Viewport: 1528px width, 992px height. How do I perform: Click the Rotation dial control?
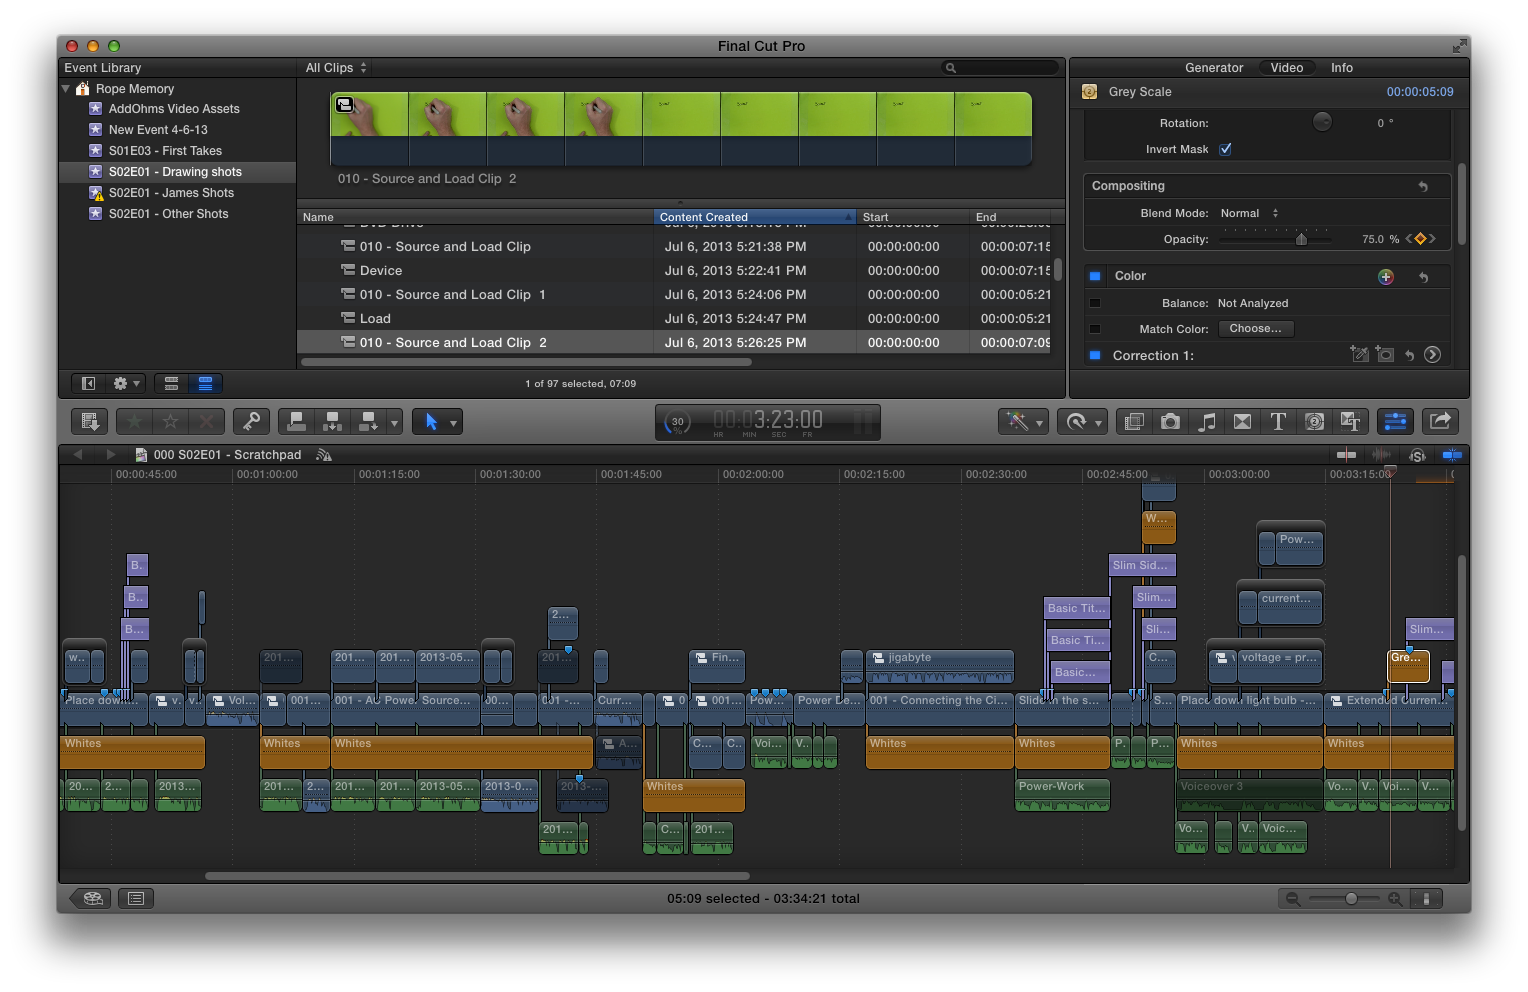(x=1322, y=122)
